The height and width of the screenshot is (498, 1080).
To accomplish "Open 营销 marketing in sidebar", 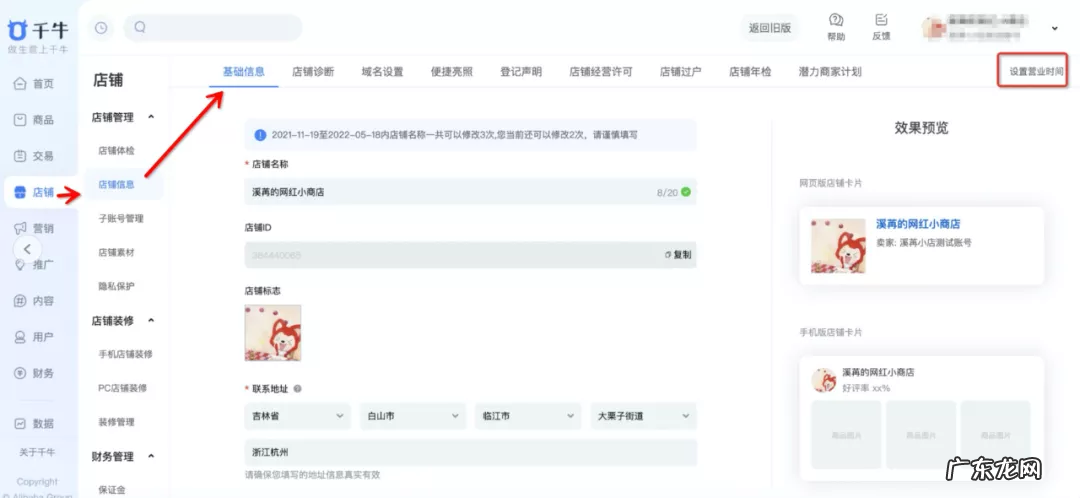I will click(34, 228).
